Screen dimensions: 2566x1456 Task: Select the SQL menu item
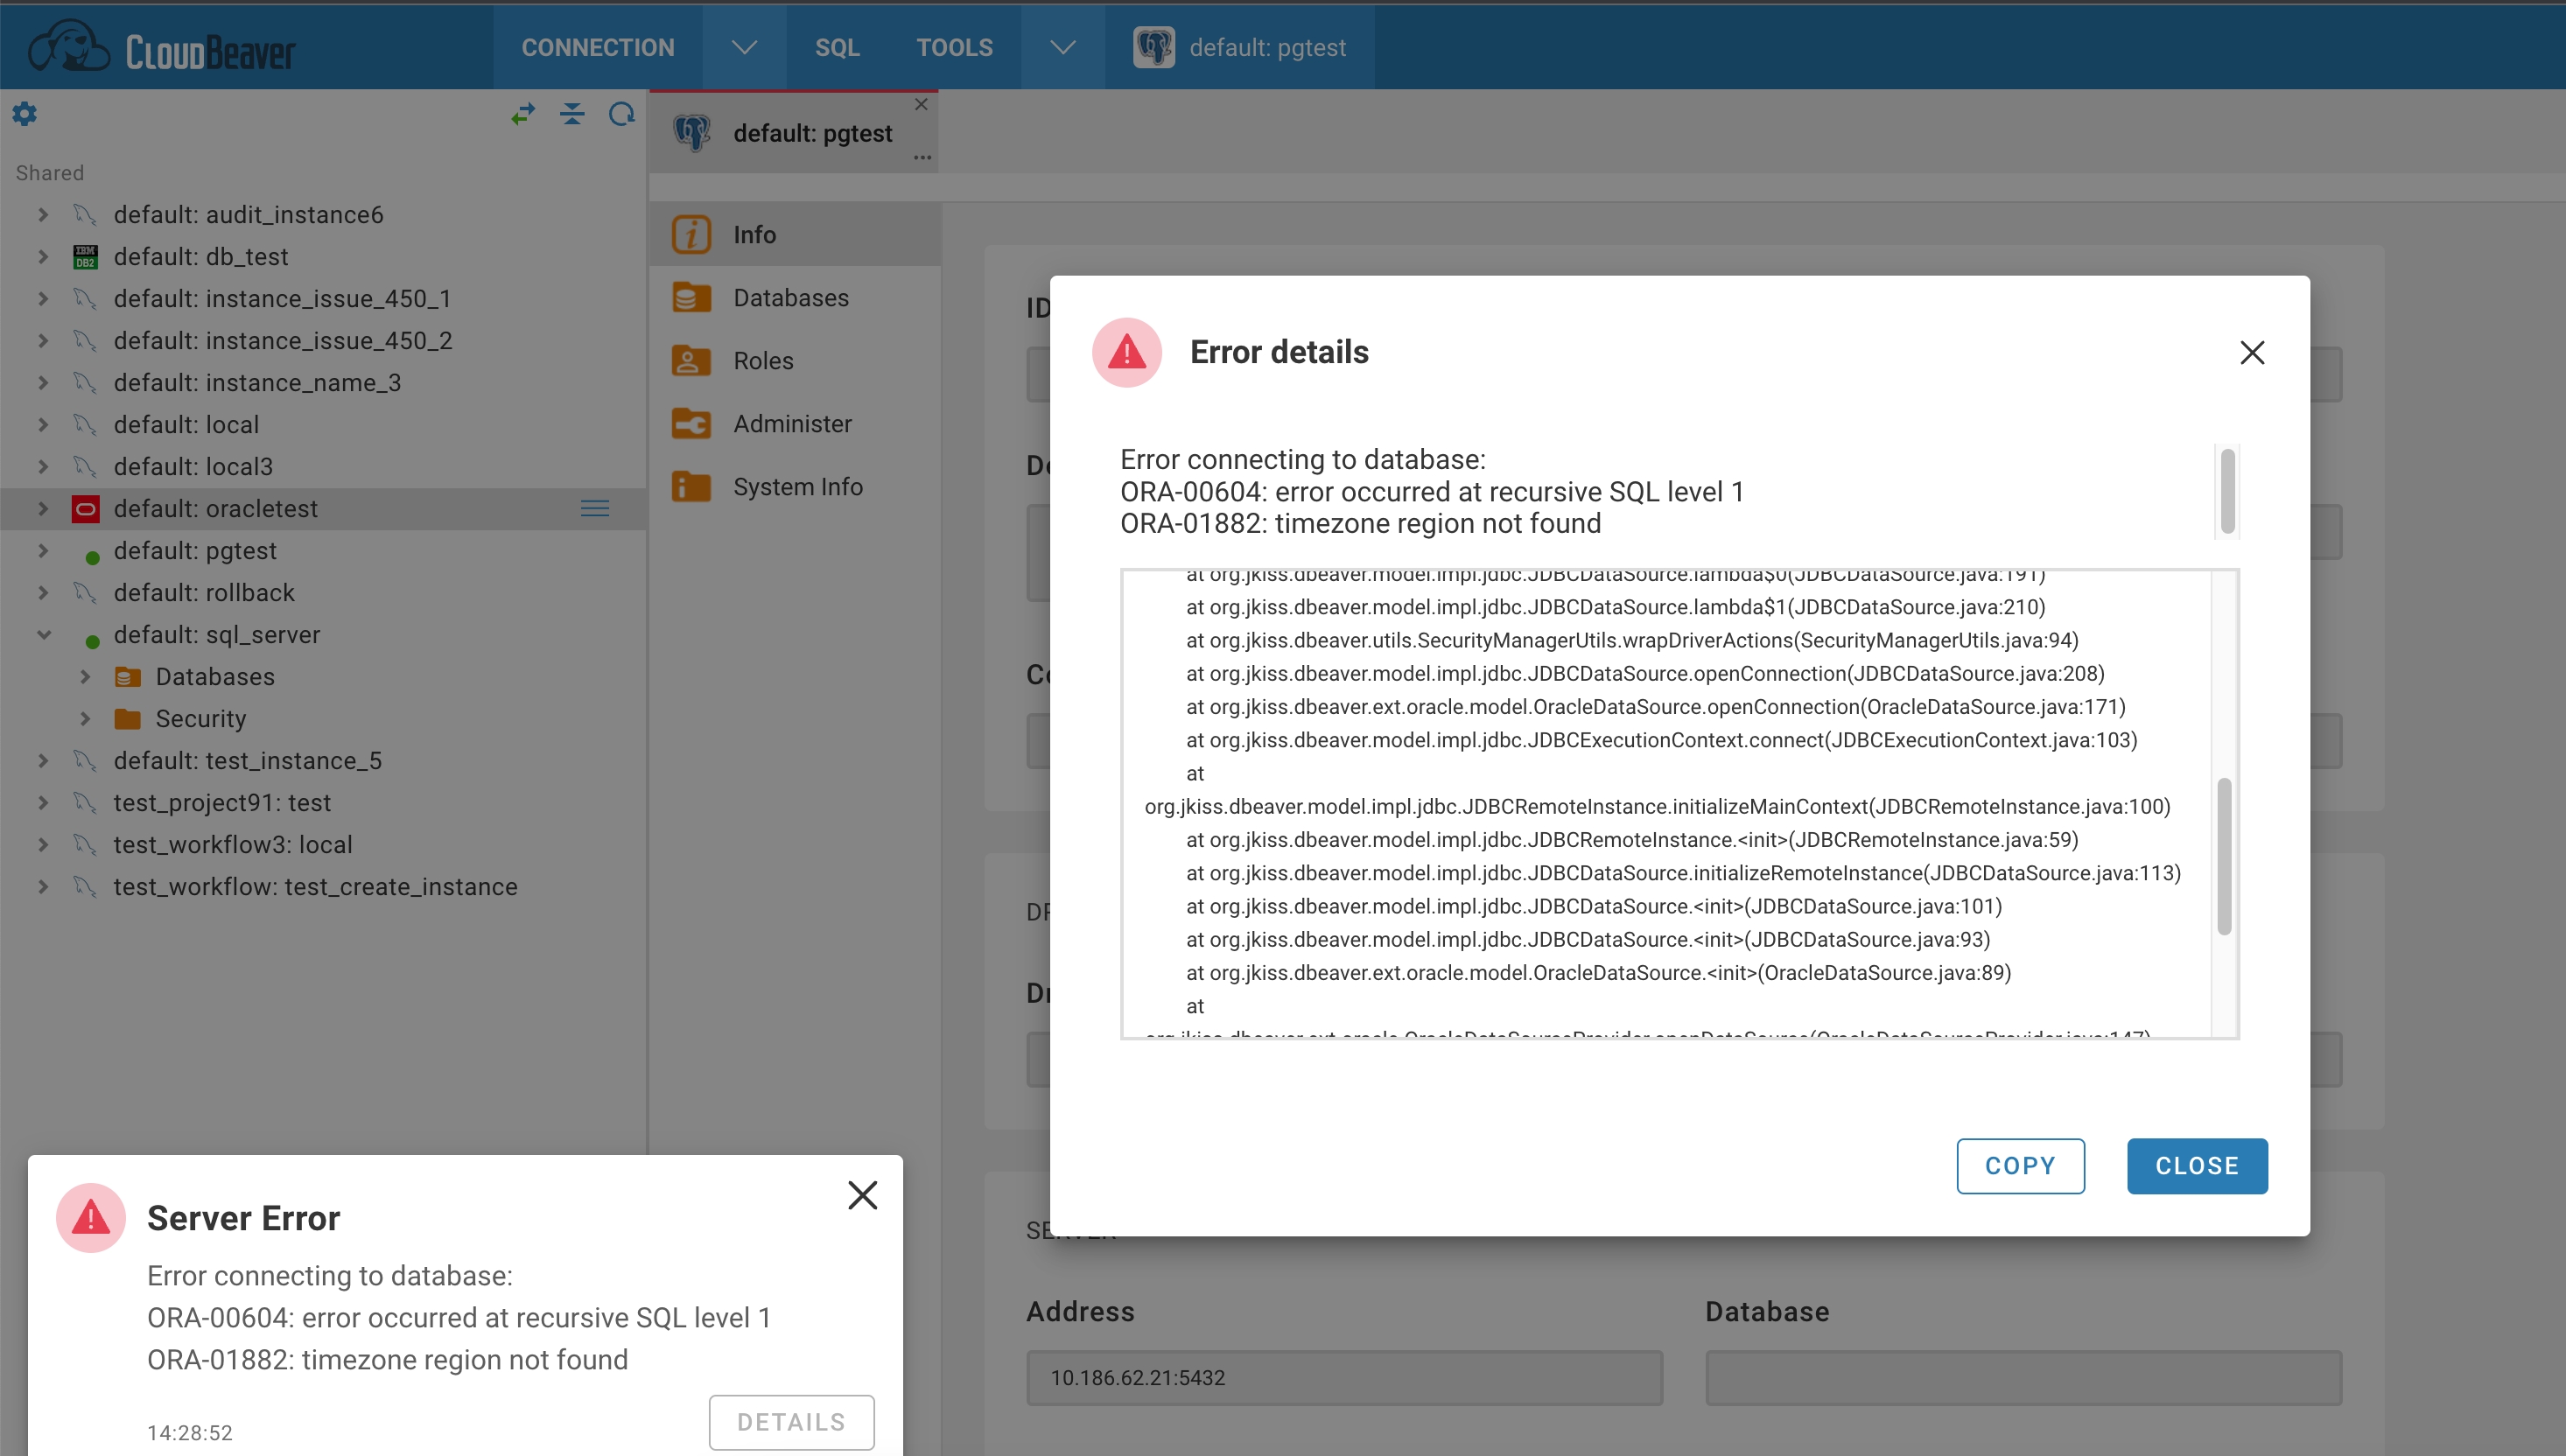[837, 46]
